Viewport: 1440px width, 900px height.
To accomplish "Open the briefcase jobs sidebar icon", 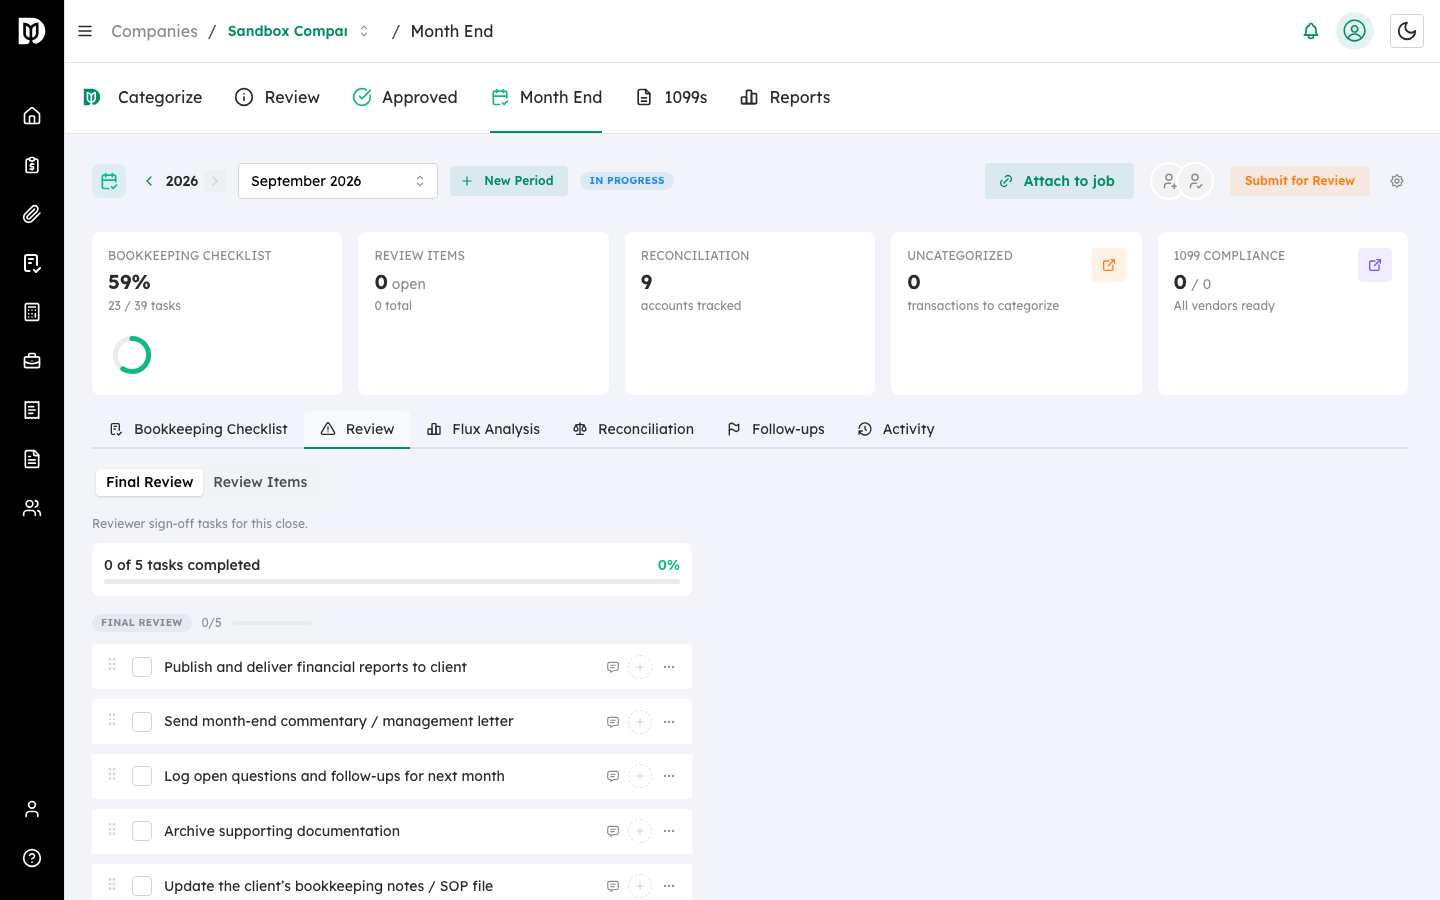I will 32,361.
